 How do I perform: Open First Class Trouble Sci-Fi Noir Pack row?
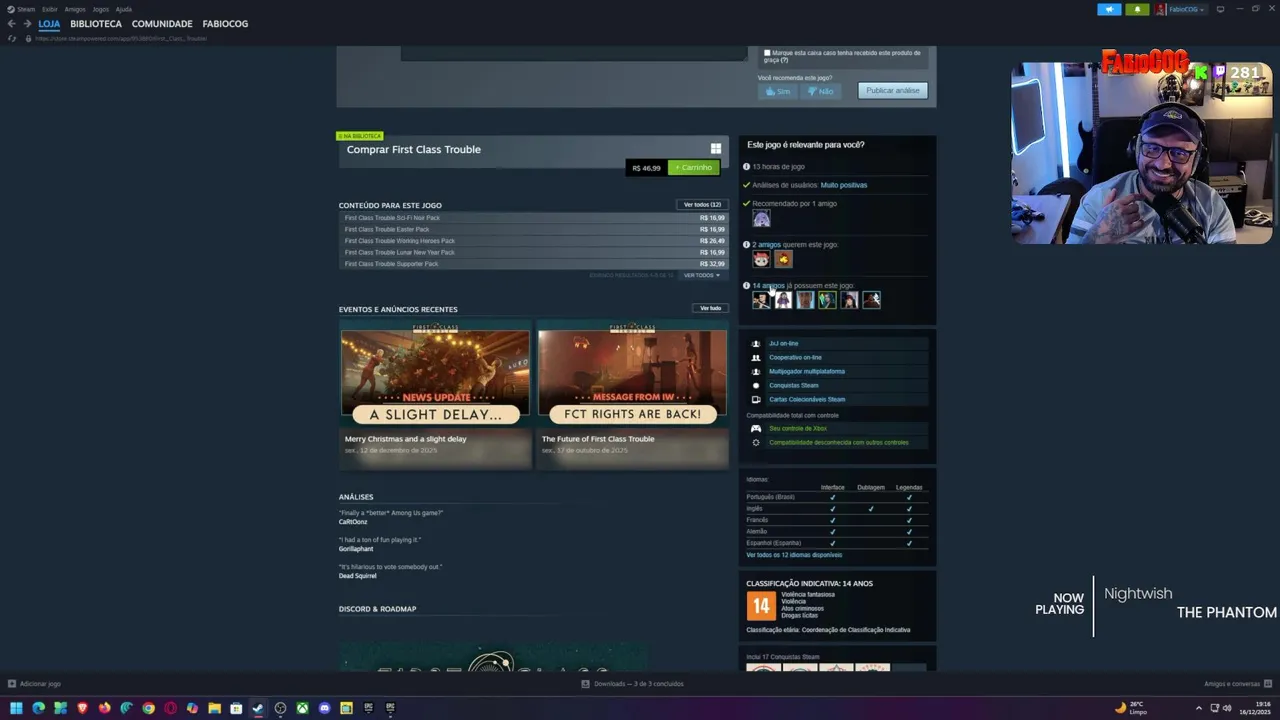pyautogui.click(x=534, y=218)
